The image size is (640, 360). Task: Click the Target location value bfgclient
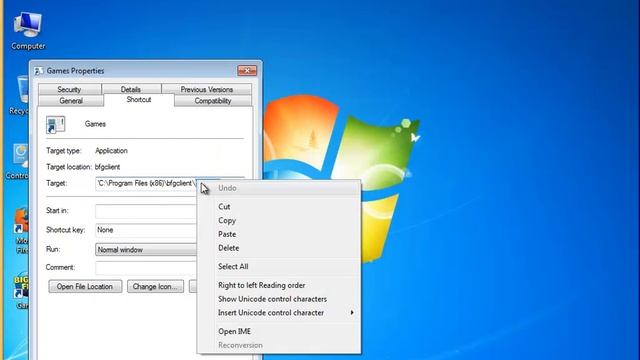click(x=107, y=167)
